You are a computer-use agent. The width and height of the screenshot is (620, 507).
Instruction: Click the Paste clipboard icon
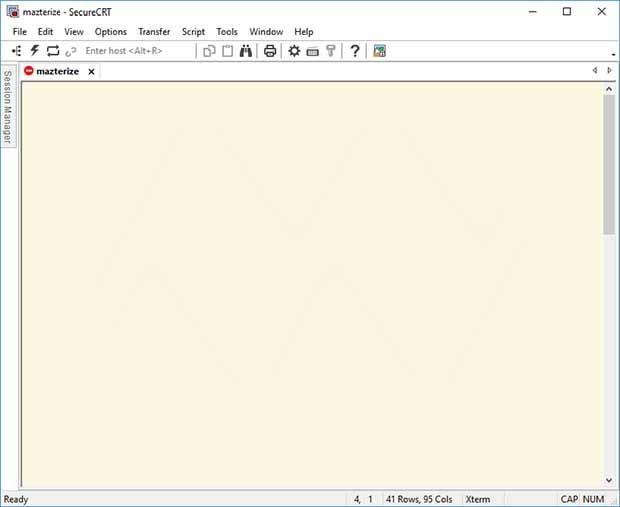click(x=227, y=51)
